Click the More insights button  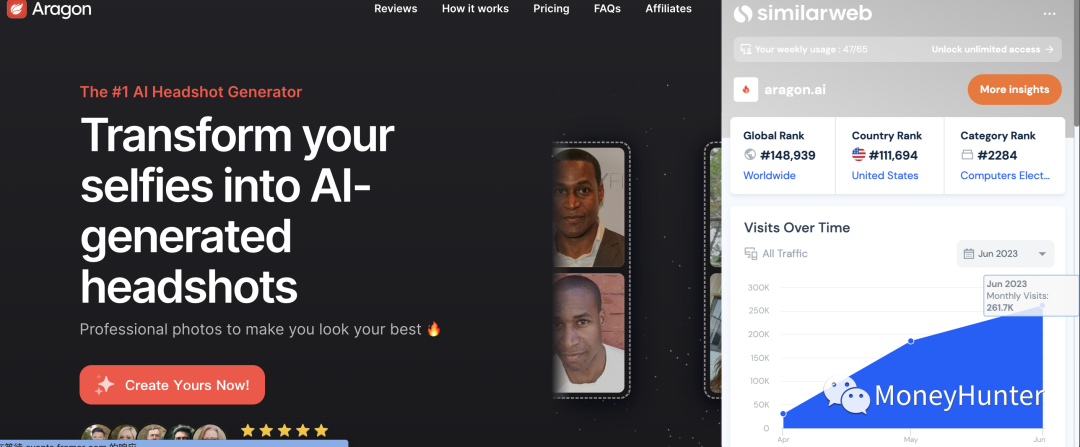pyautogui.click(x=1015, y=90)
